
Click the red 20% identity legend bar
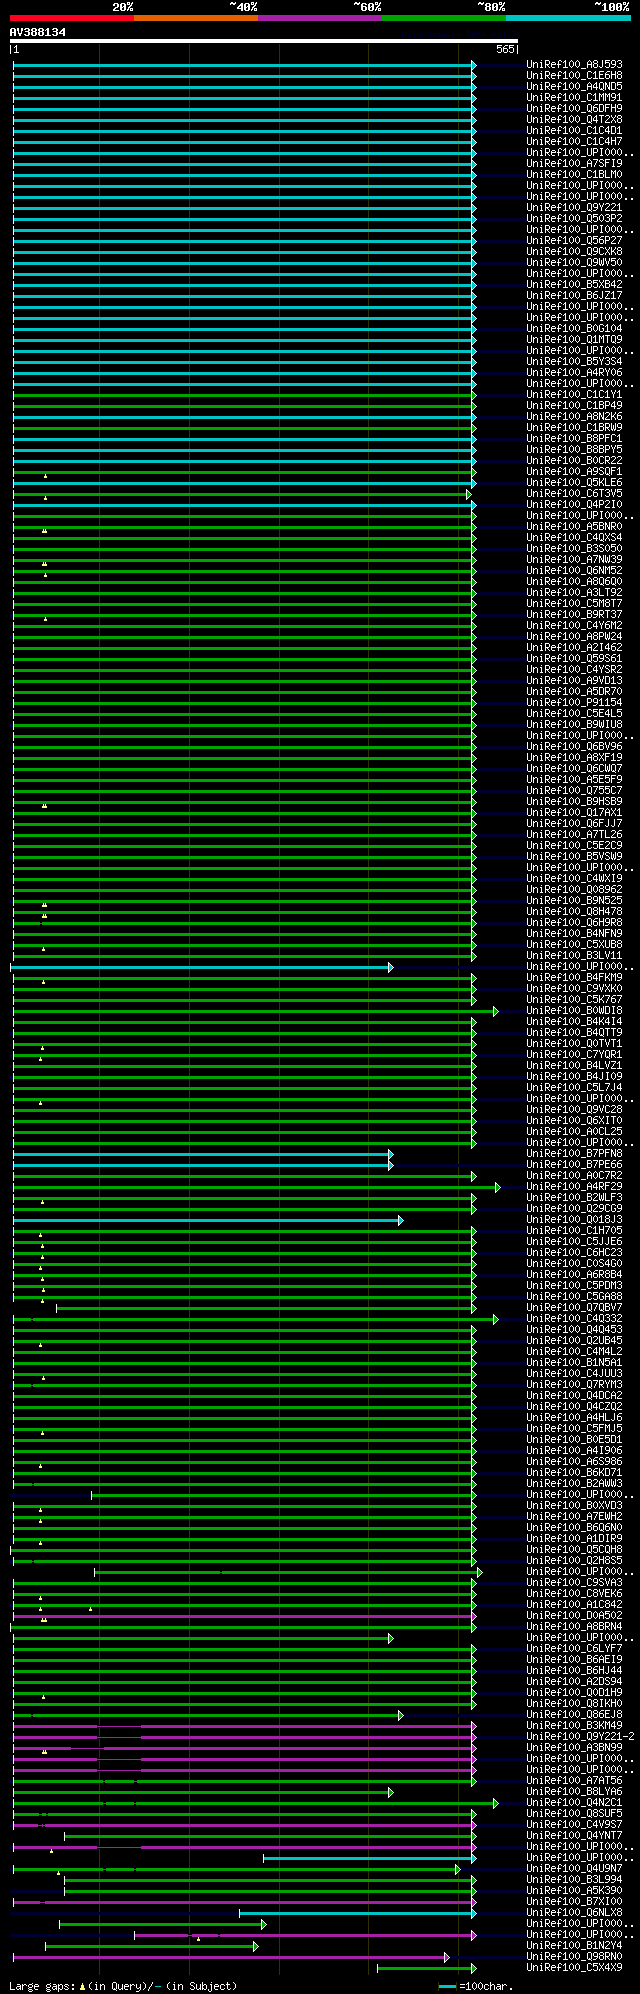click(72, 18)
